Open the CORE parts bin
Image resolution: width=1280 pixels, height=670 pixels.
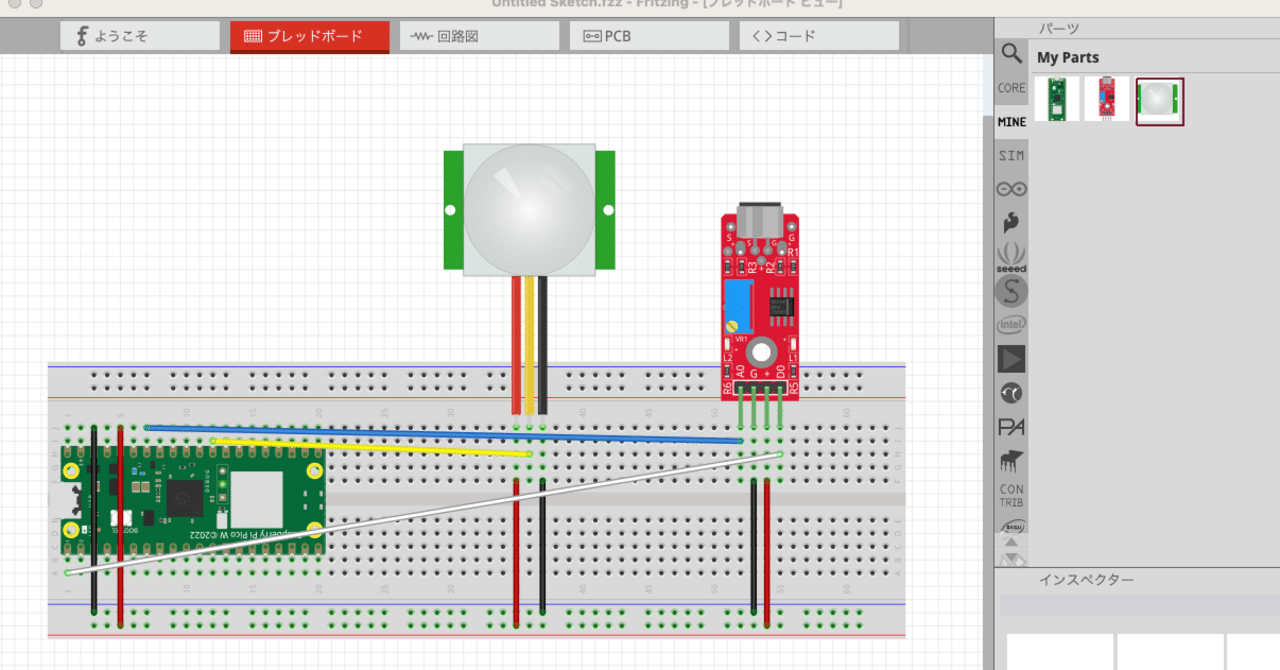1011,88
